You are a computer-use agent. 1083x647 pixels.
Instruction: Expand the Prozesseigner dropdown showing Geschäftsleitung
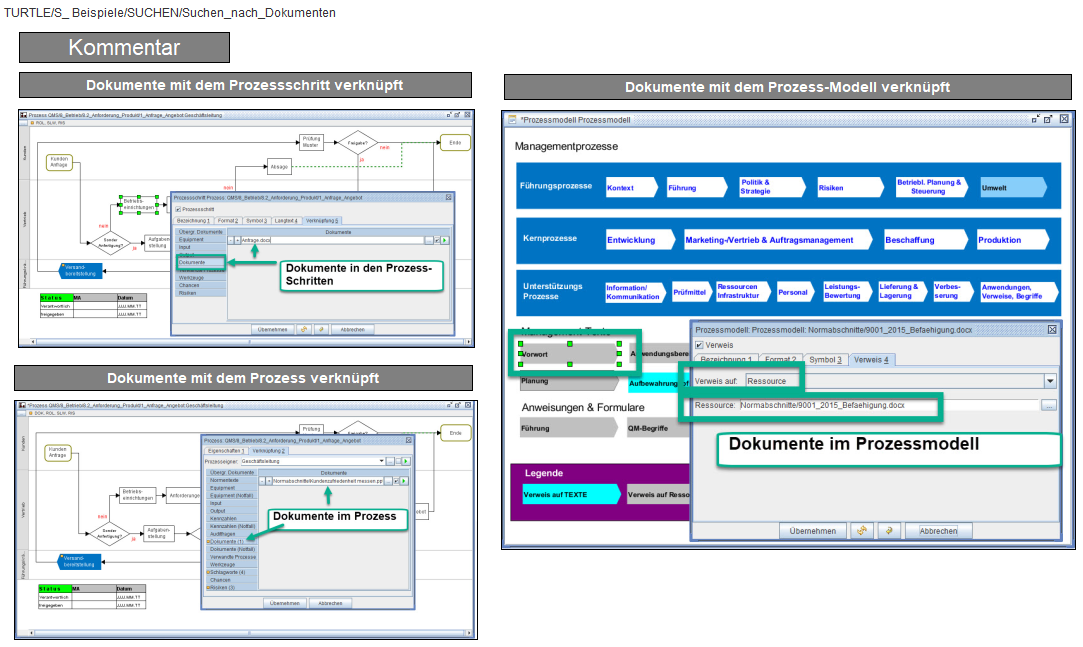[314, 461]
